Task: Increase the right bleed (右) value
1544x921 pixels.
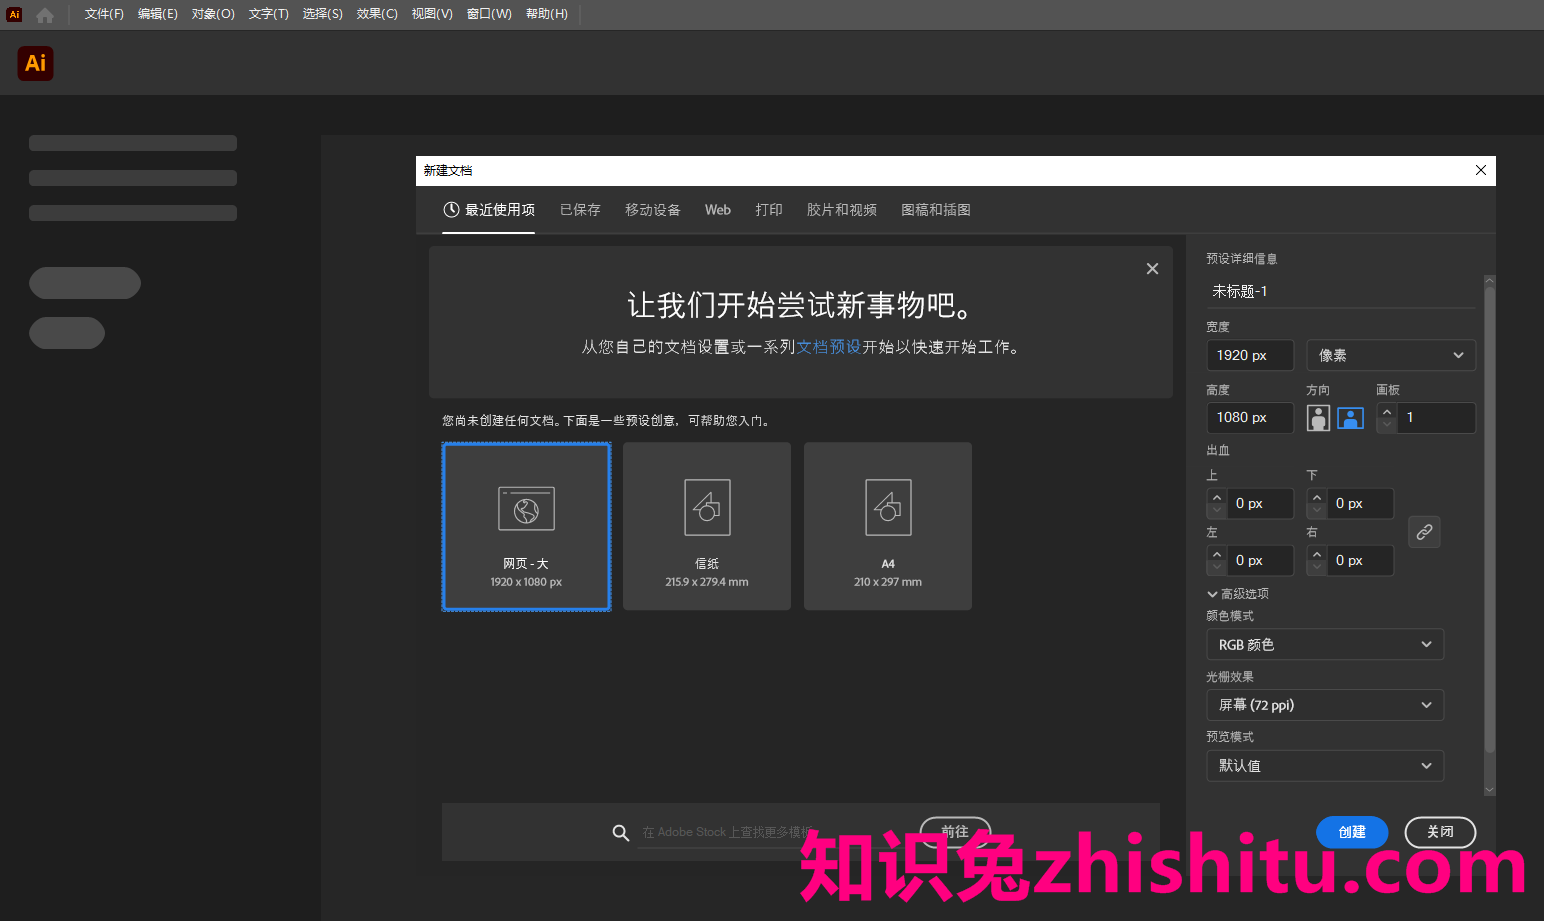Action: point(1317,554)
